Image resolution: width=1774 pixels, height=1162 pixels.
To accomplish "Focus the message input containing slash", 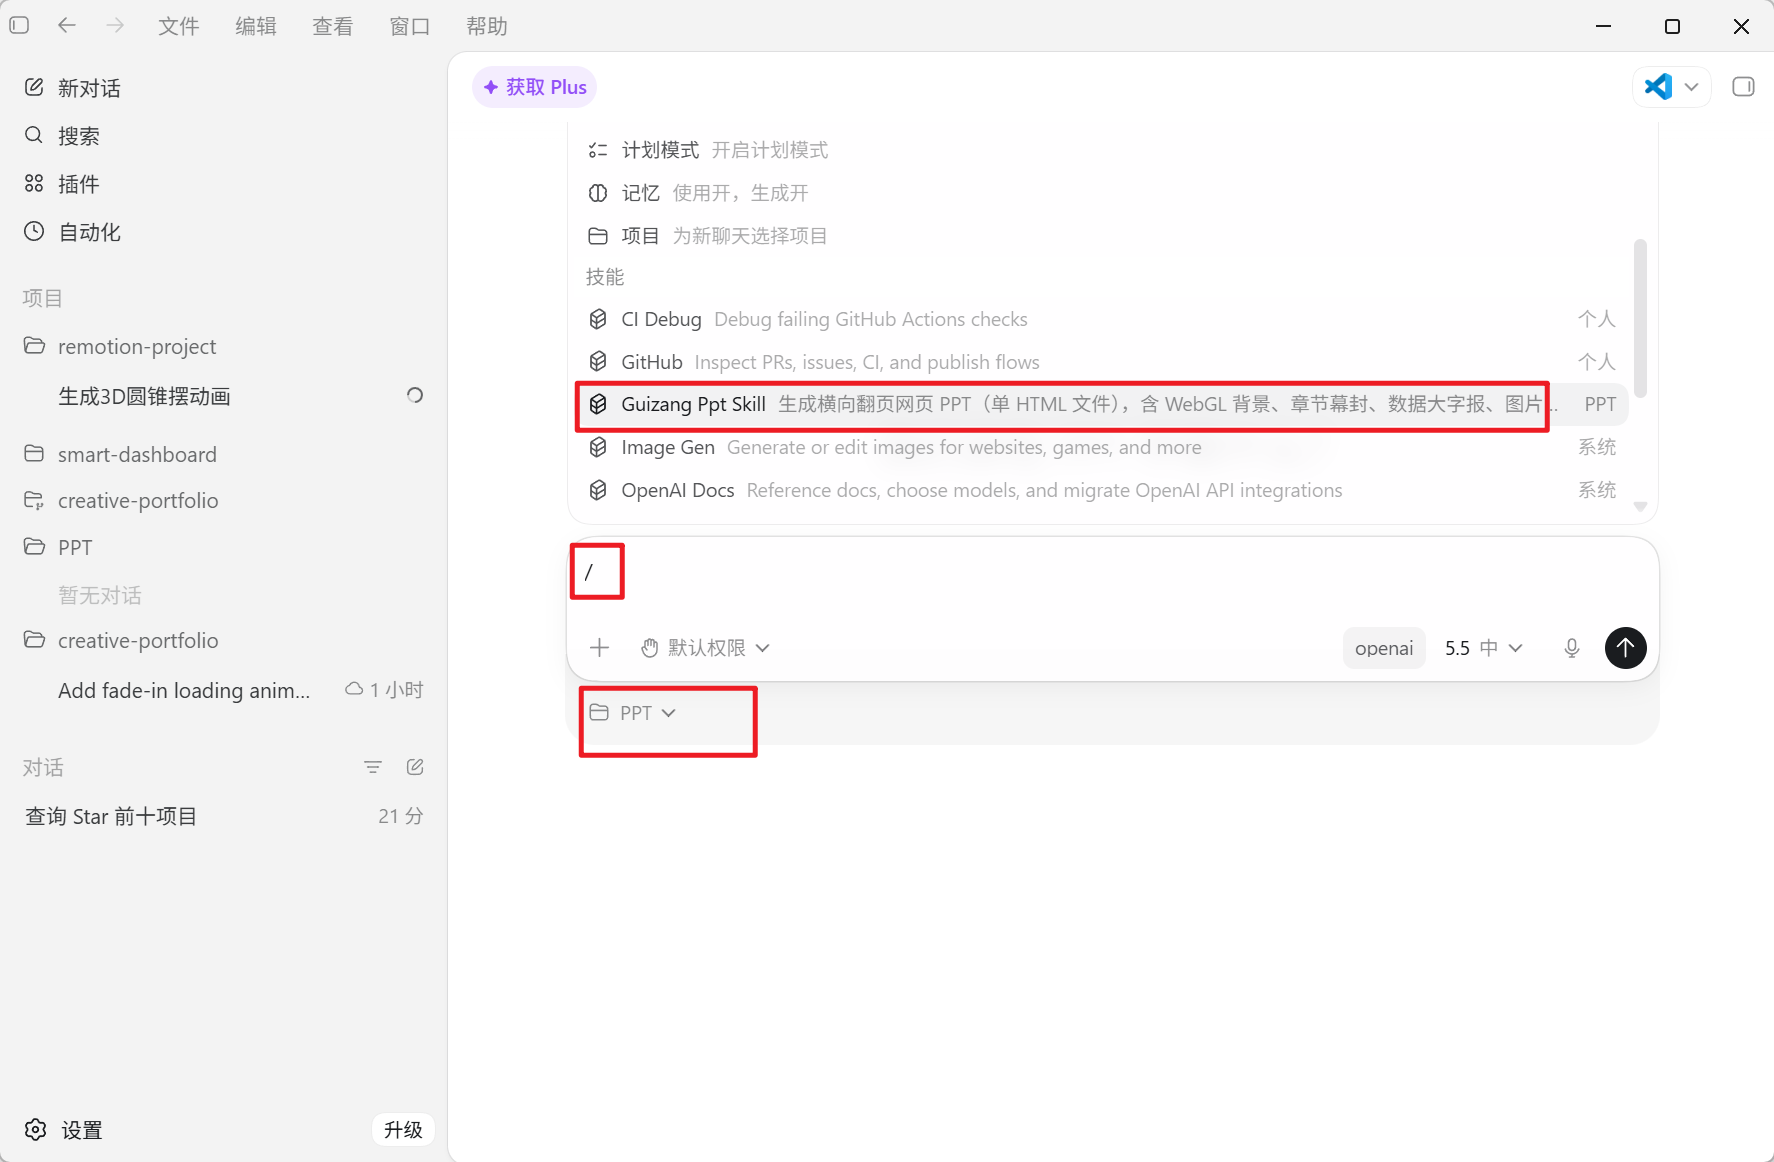I will 1112,573.
